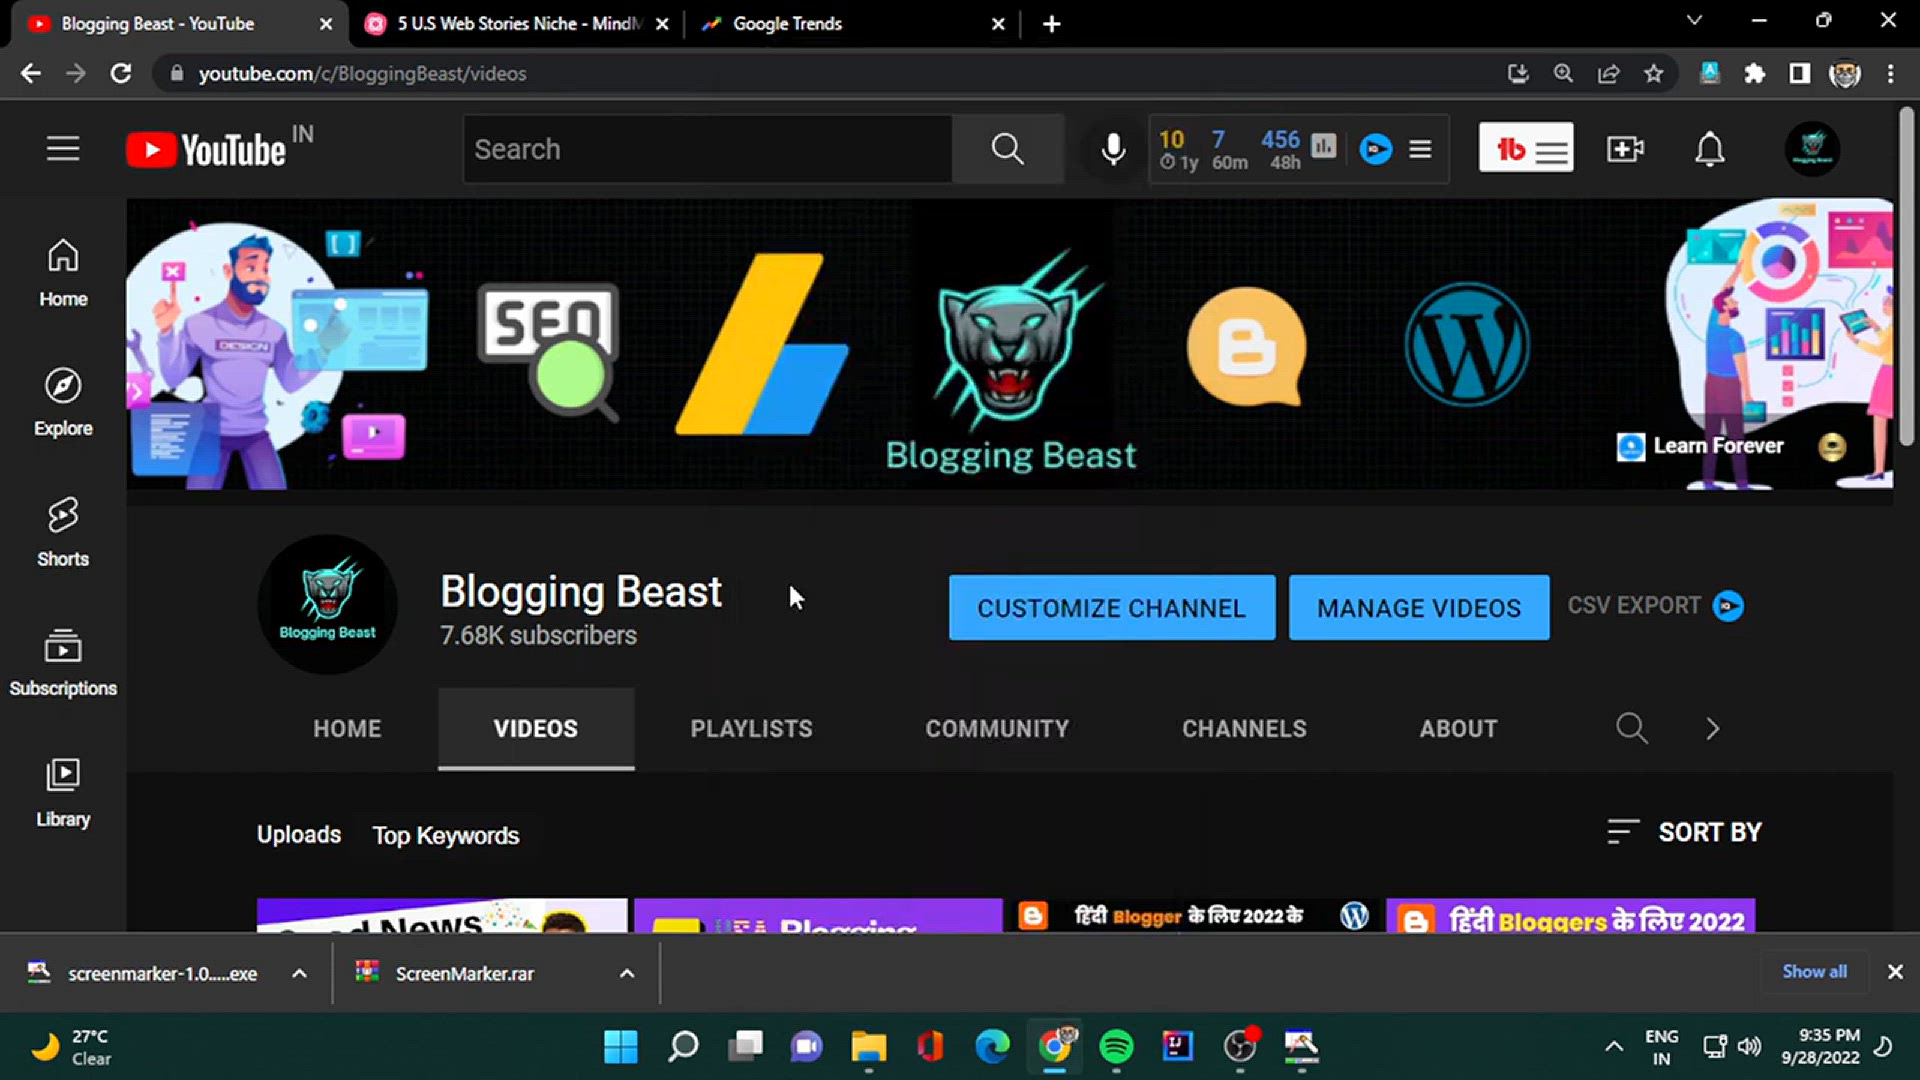The image size is (1920, 1080).
Task: Click Customize Channel button
Action: pyautogui.click(x=1112, y=607)
